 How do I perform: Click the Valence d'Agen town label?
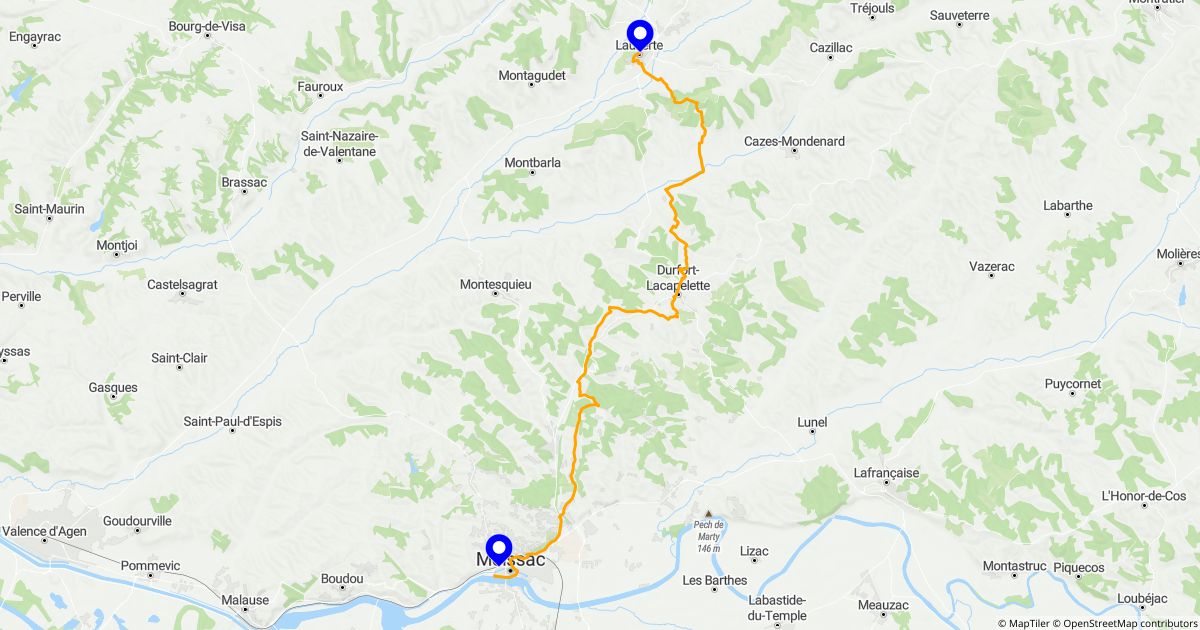pos(48,531)
